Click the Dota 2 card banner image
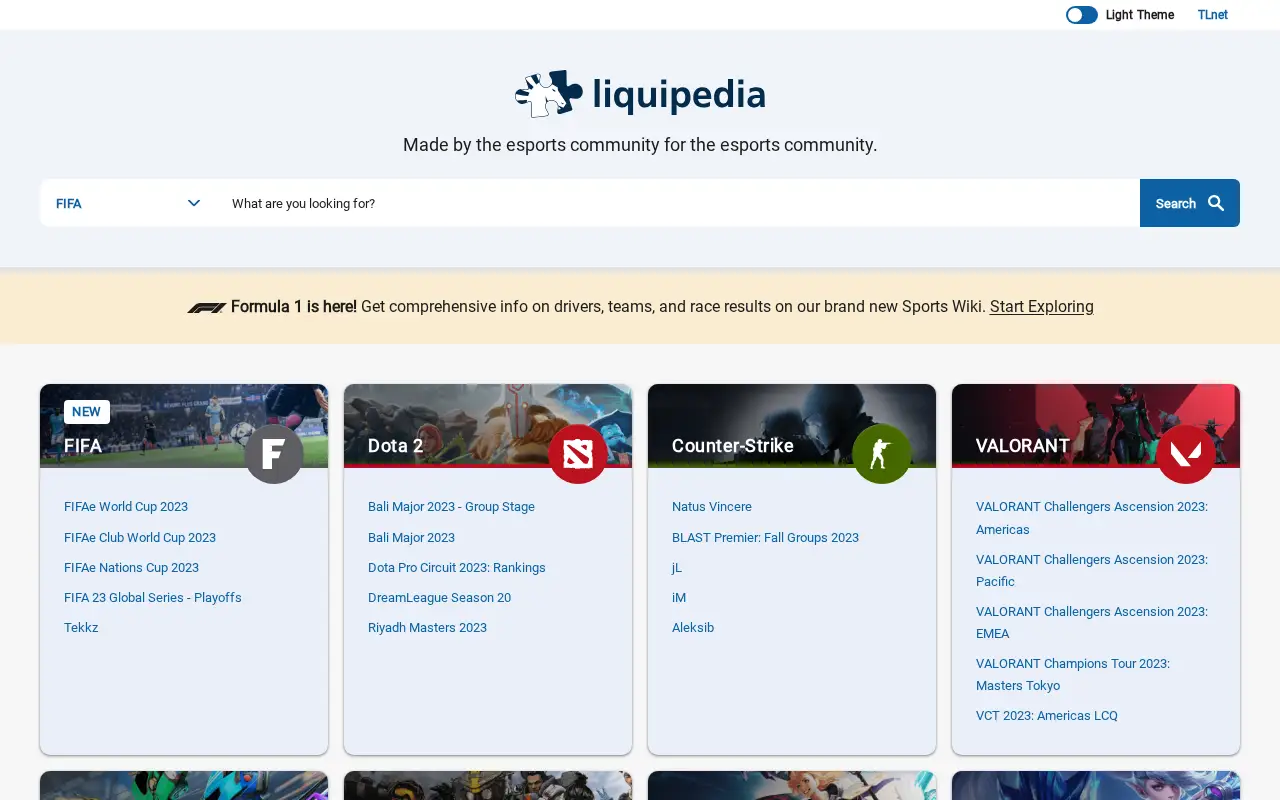 point(488,425)
